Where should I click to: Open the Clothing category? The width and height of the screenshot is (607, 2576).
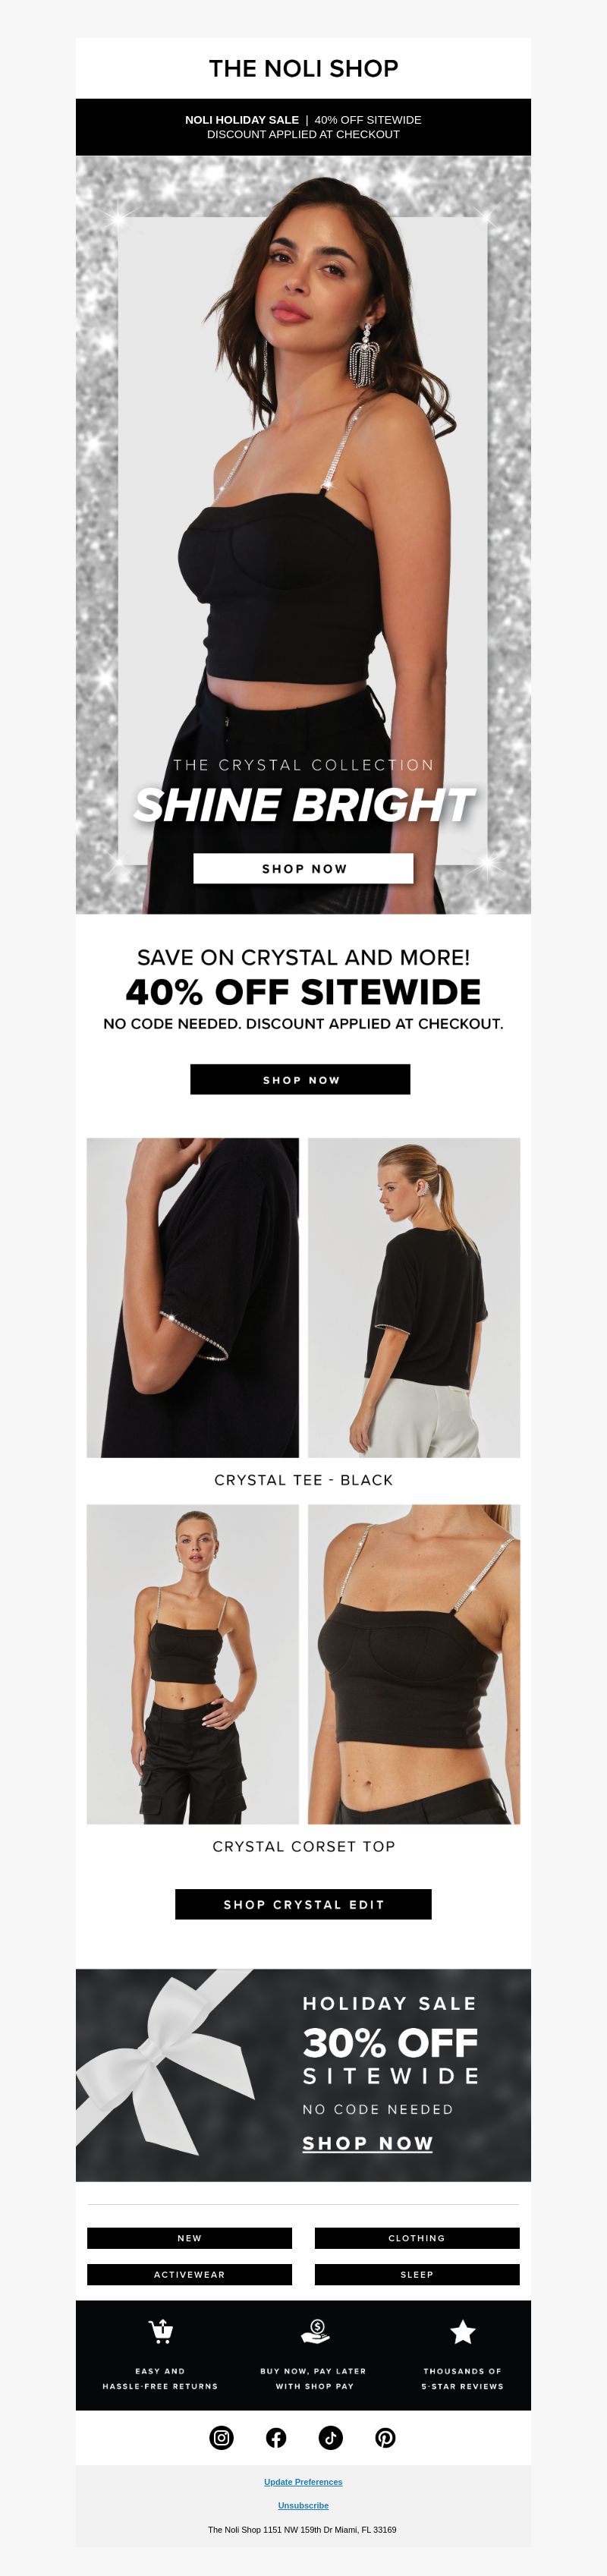pos(417,2238)
